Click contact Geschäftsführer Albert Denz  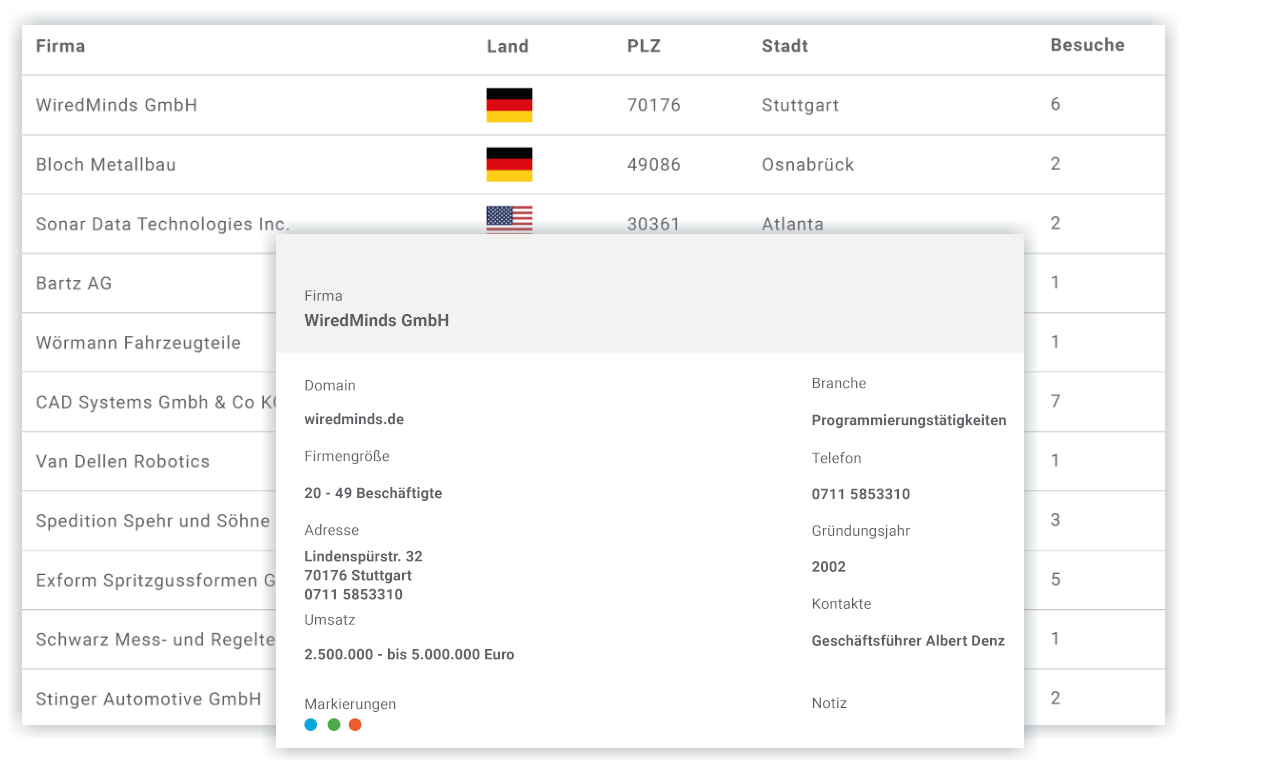908,641
